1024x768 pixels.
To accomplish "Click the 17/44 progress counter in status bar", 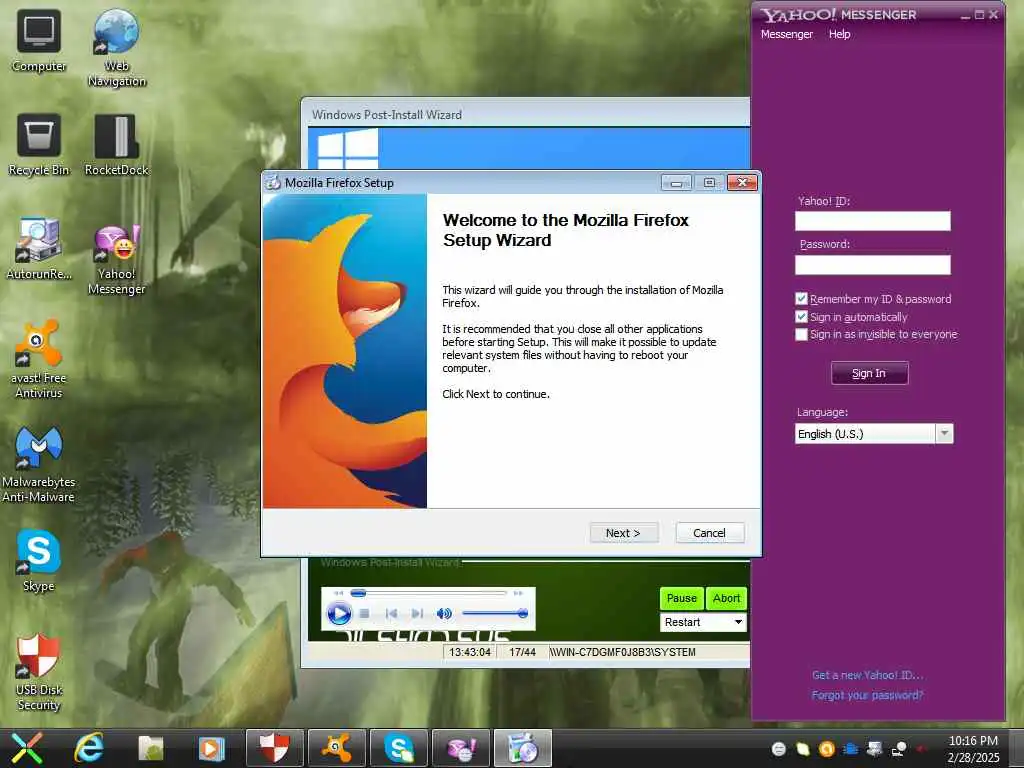I will point(522,652).
